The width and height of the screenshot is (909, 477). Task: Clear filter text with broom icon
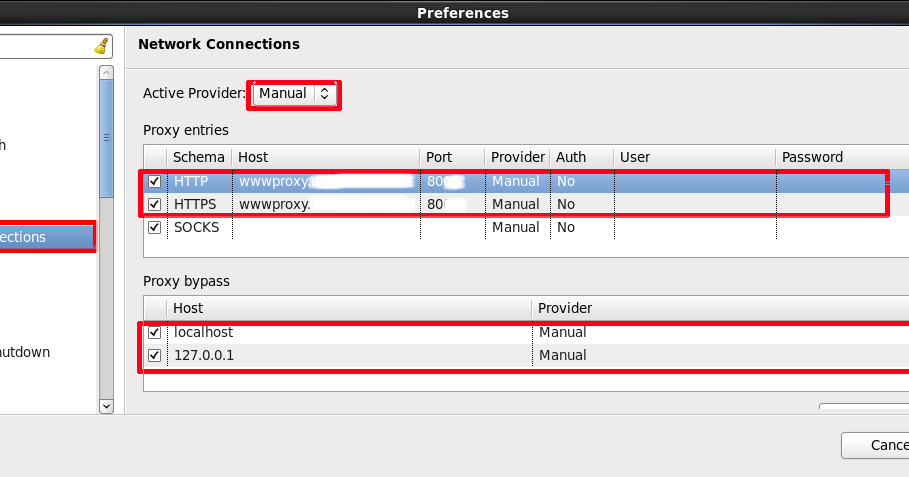point(102,46)
